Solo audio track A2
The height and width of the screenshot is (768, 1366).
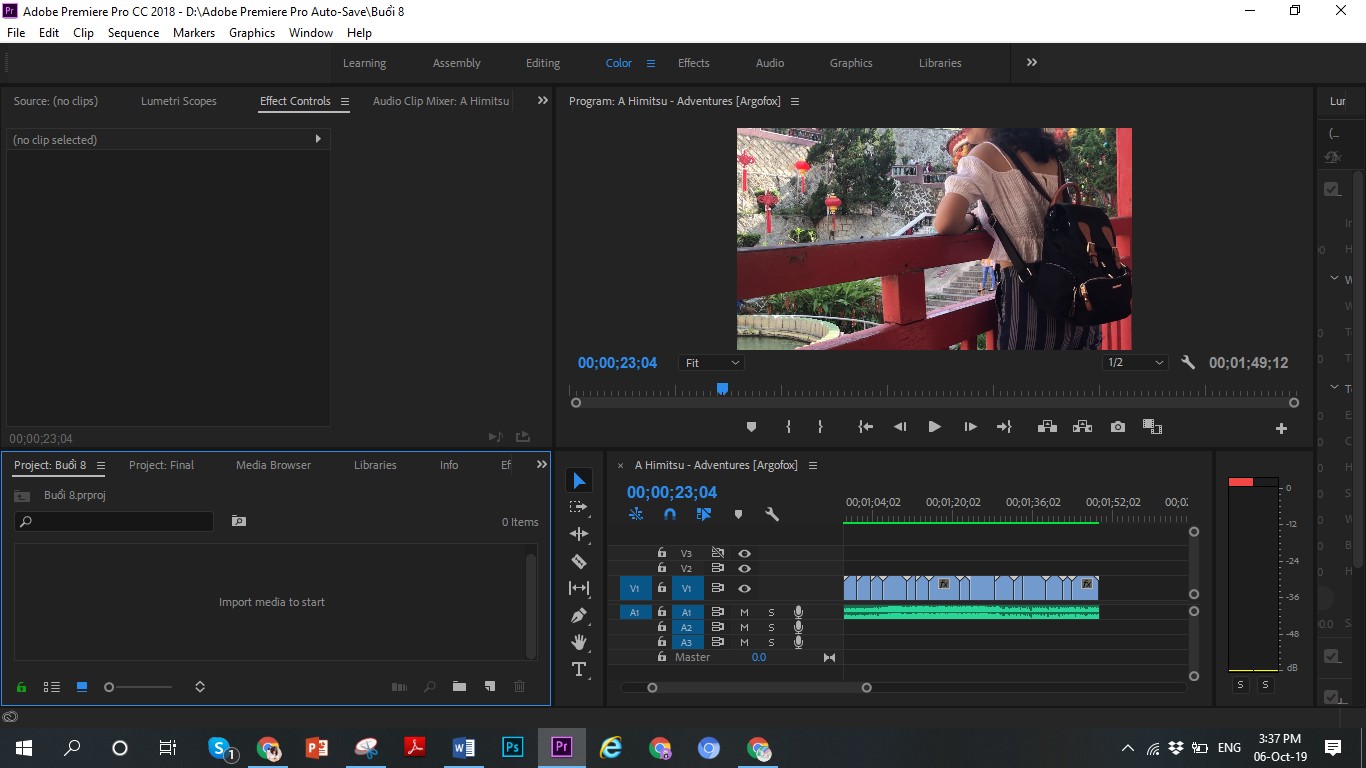point(771,628)
